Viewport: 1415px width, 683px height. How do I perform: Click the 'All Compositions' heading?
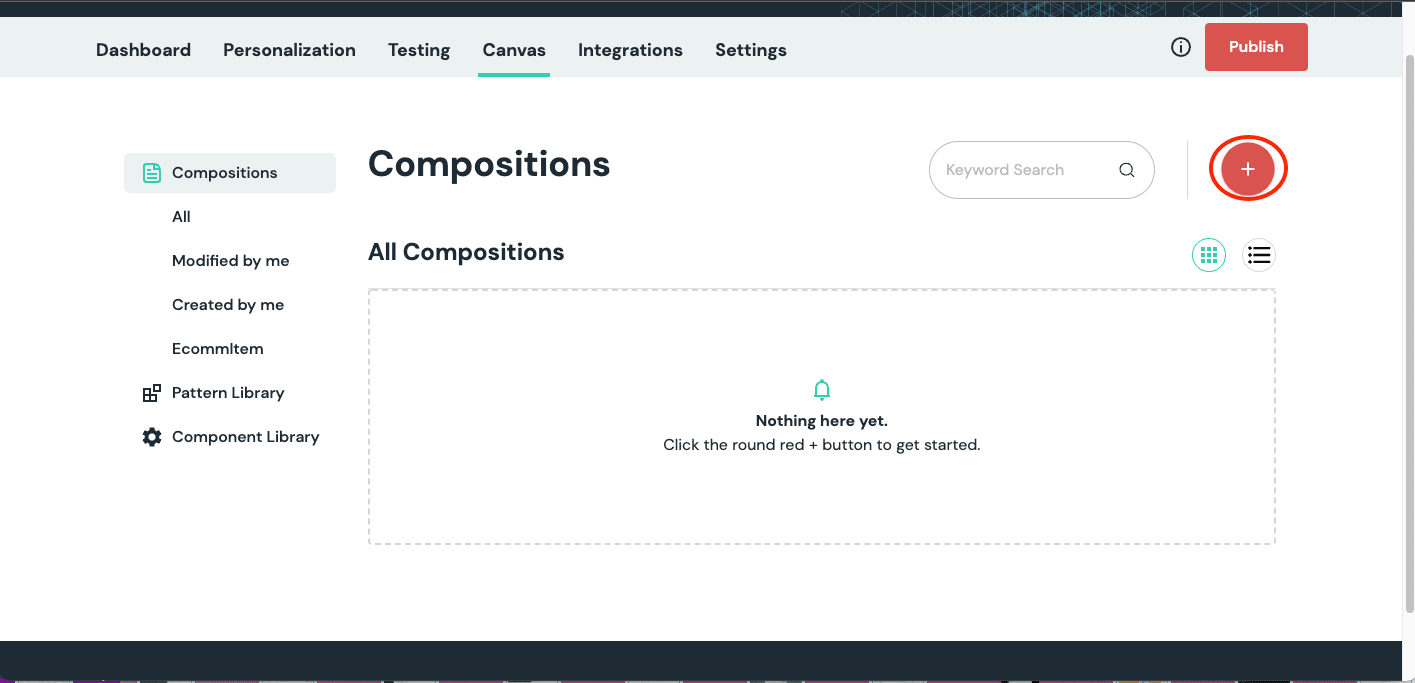point(466,252)
